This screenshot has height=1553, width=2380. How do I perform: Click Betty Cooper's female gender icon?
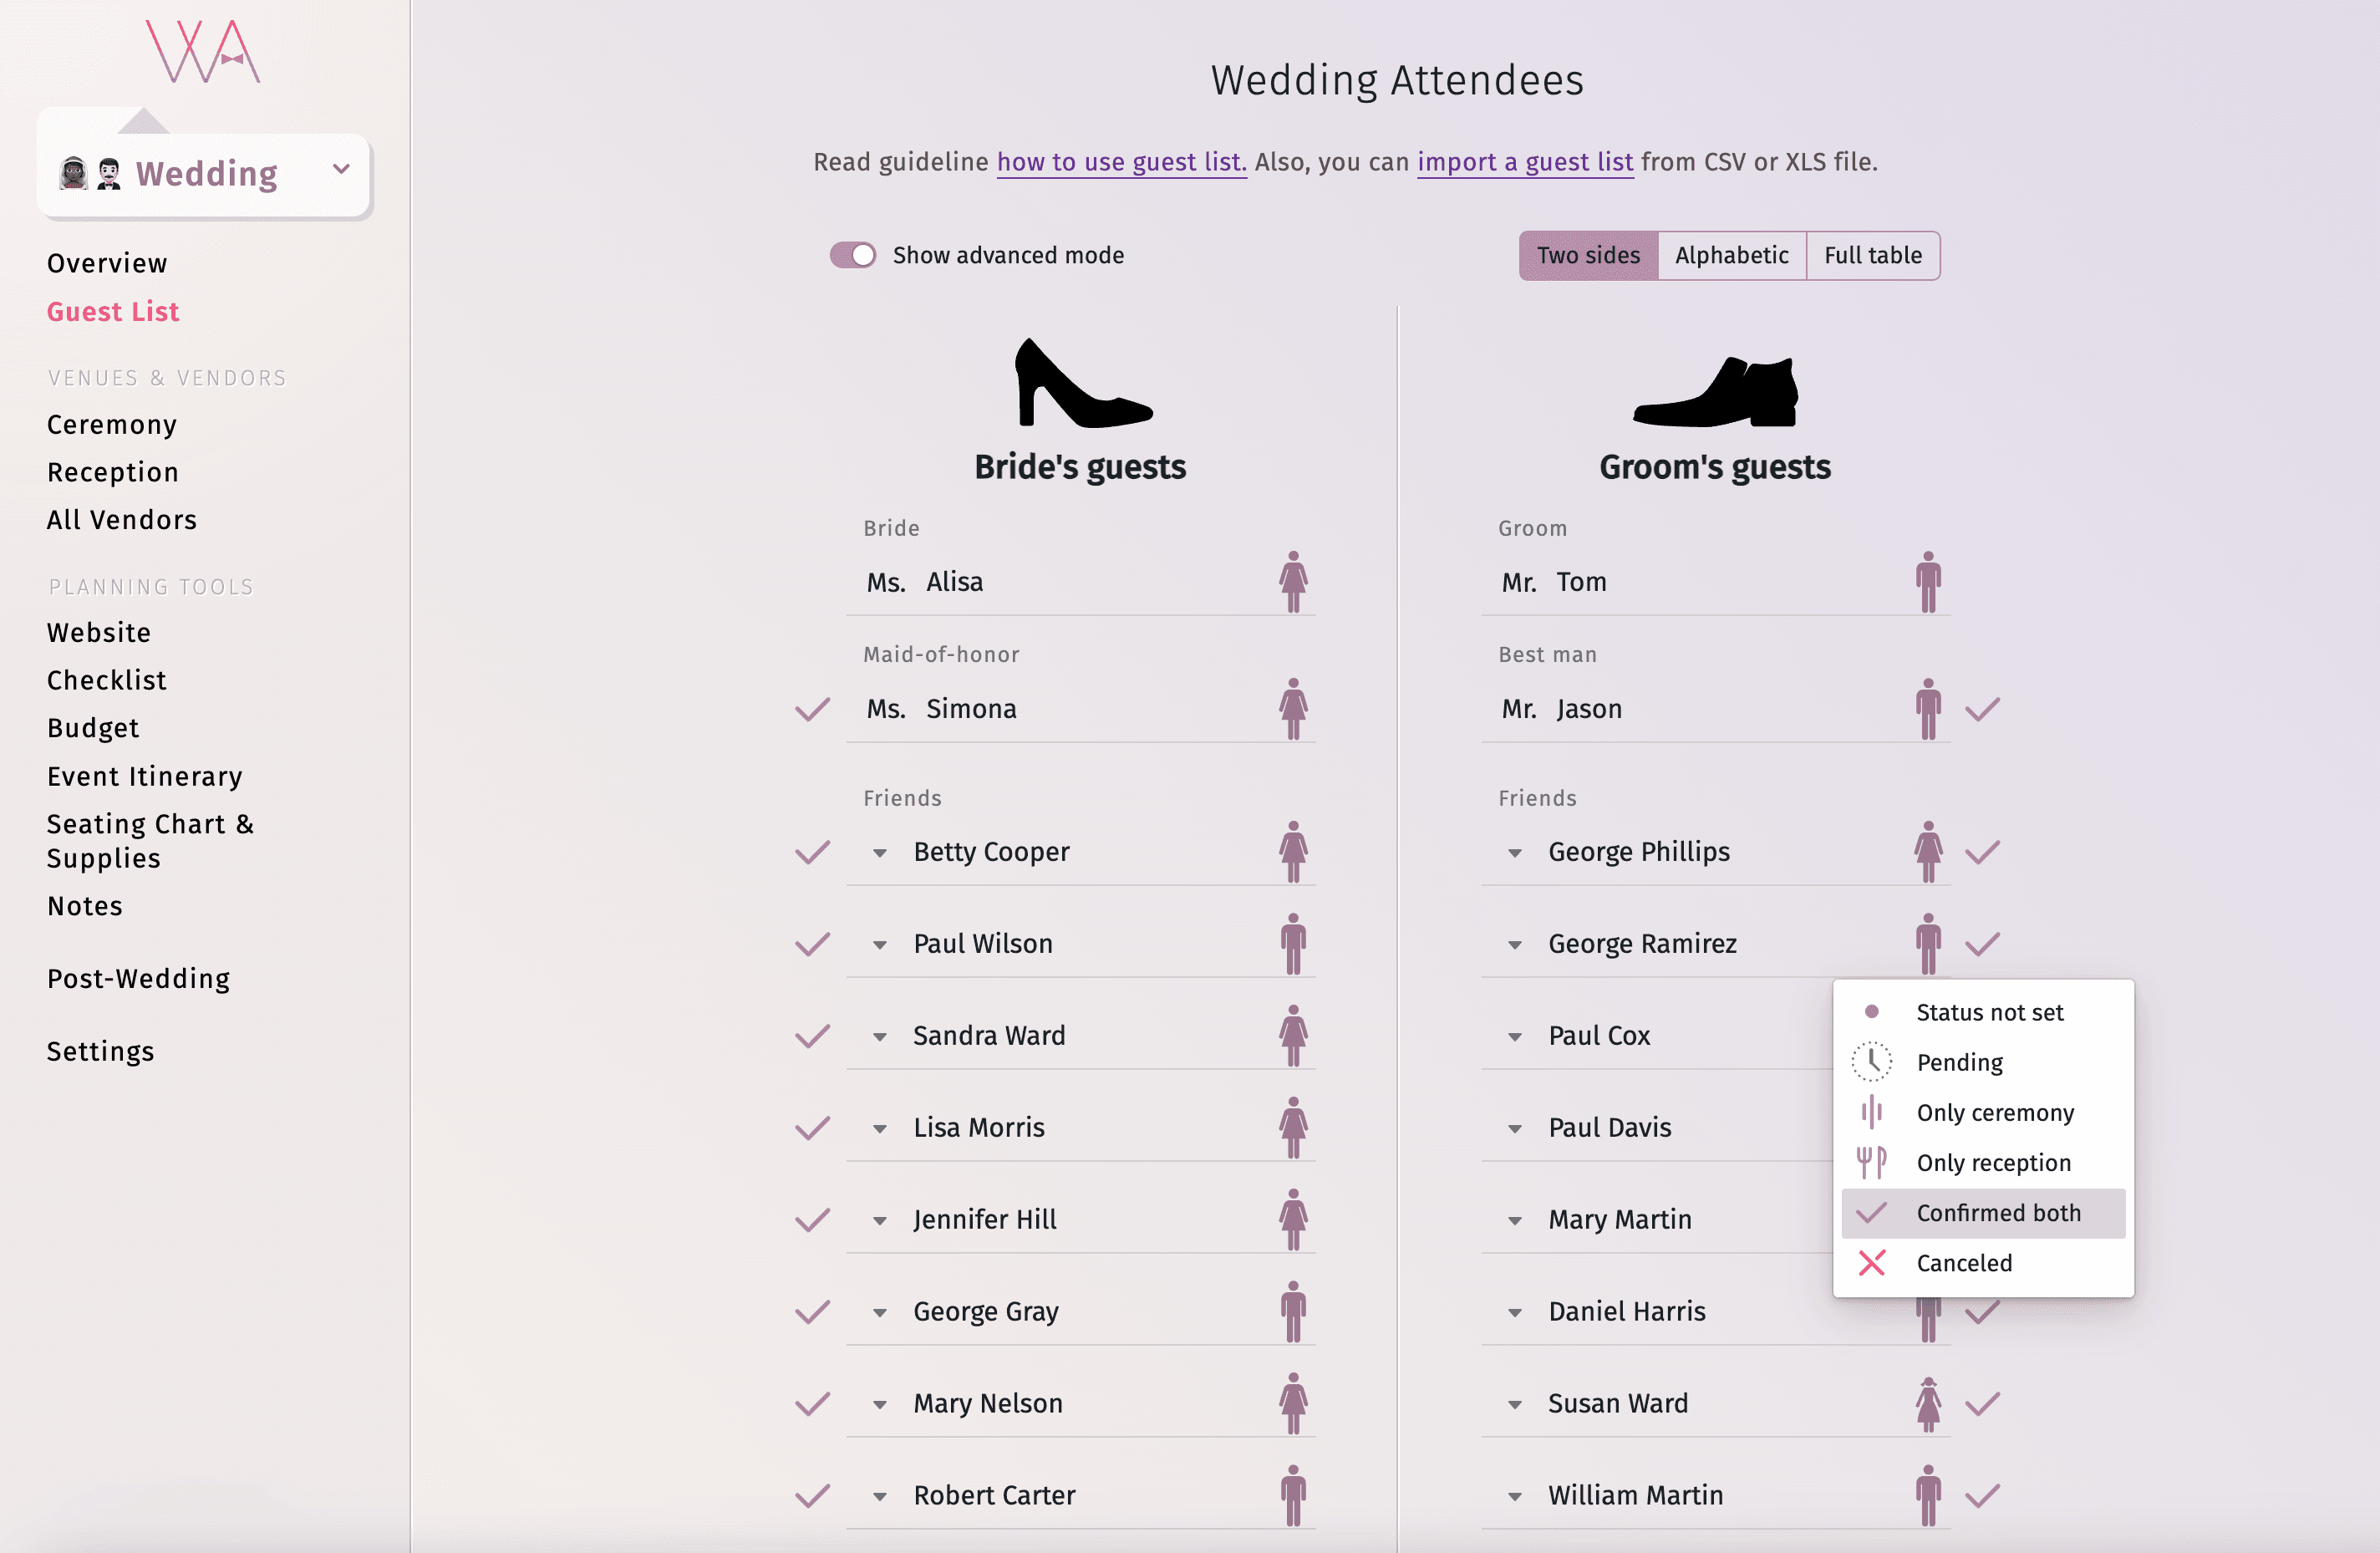coord(1293,852)
